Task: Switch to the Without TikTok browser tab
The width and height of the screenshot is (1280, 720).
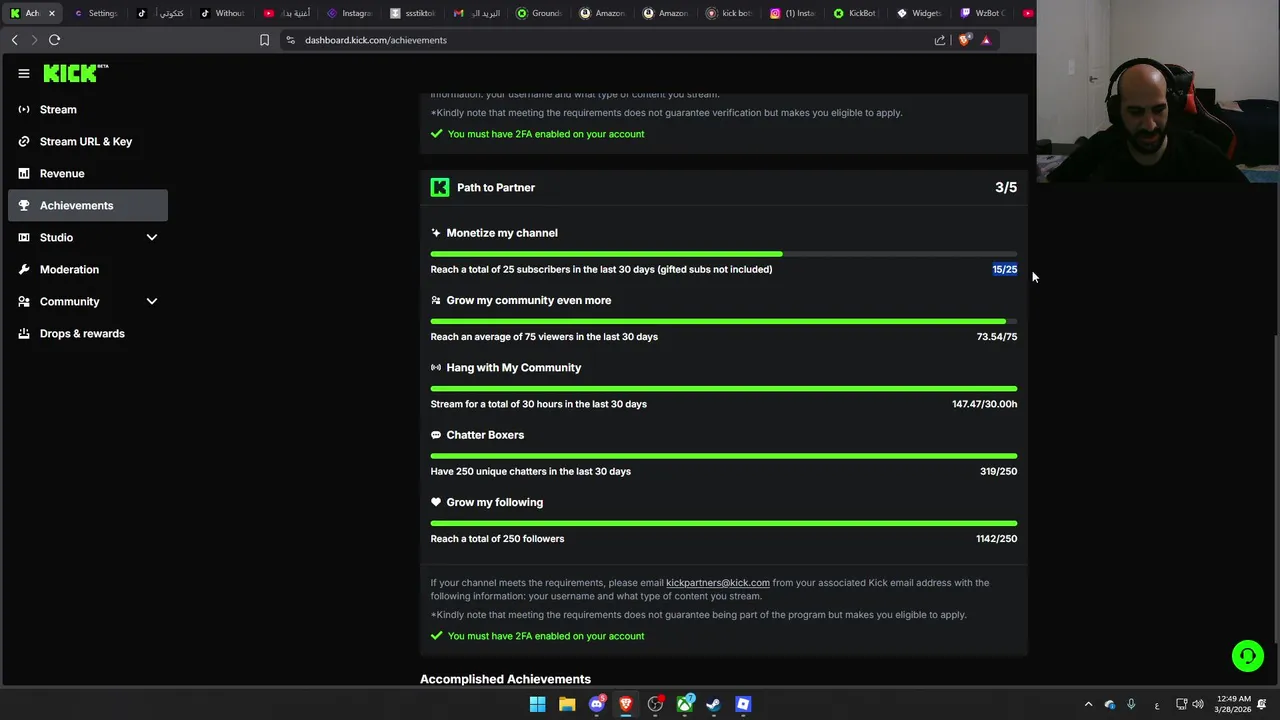Action: pos(222,13)
